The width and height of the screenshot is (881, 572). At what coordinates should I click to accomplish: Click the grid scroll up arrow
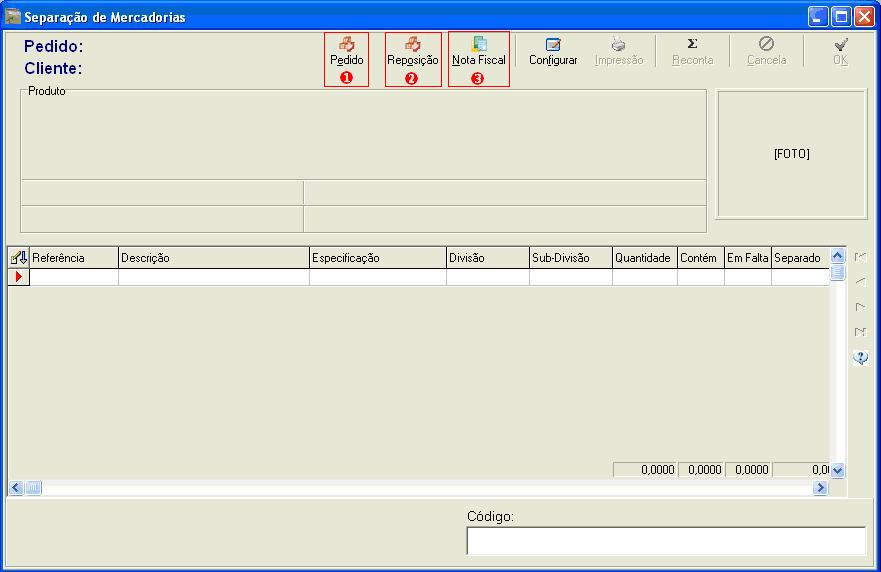coord(837,256)
